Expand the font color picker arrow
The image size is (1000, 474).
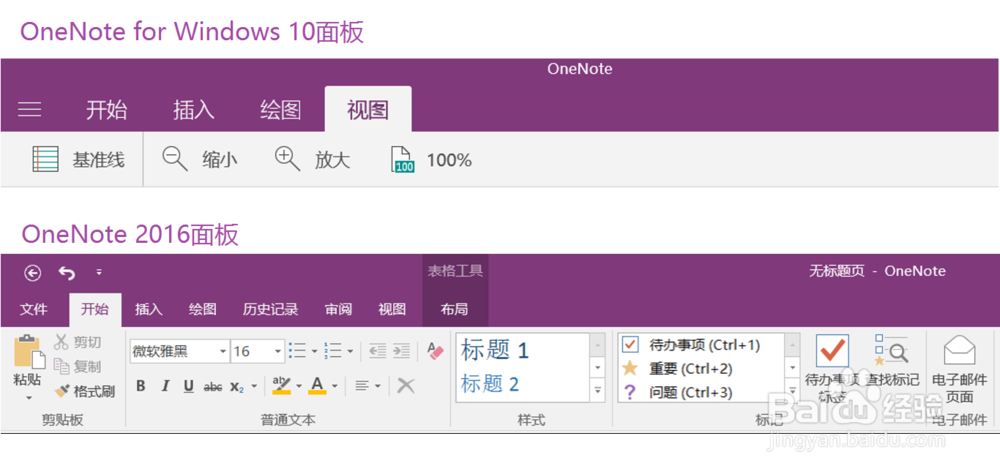pos(335,387)
